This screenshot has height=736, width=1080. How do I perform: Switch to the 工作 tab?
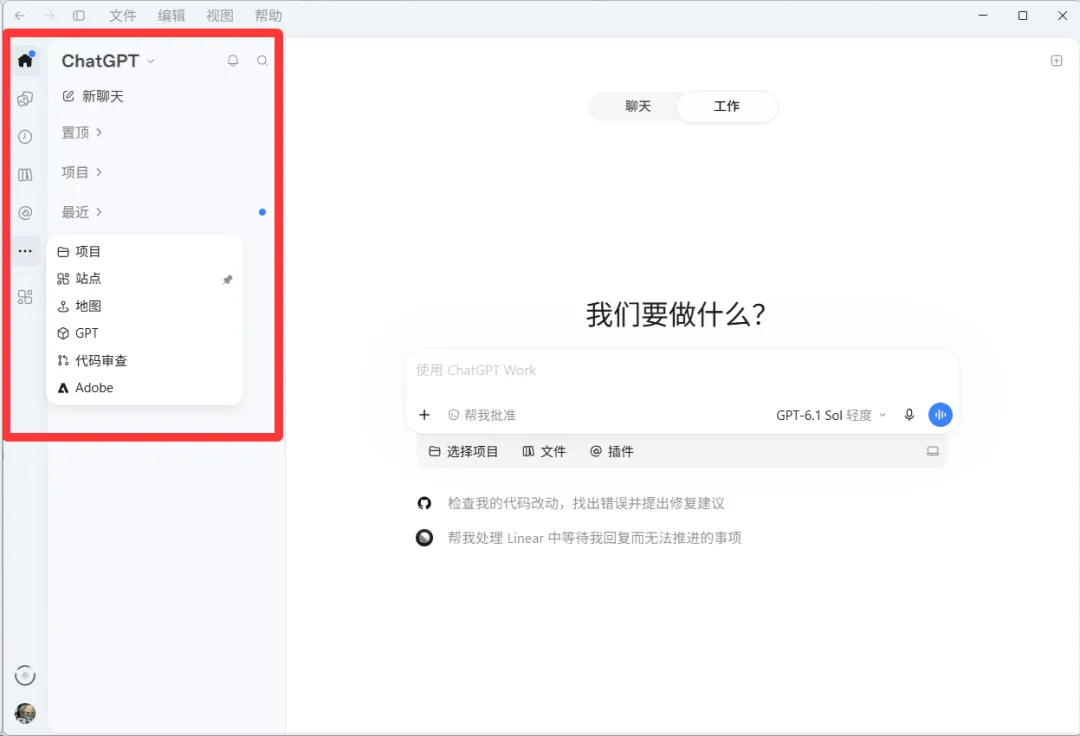click(x=727, y=106)
